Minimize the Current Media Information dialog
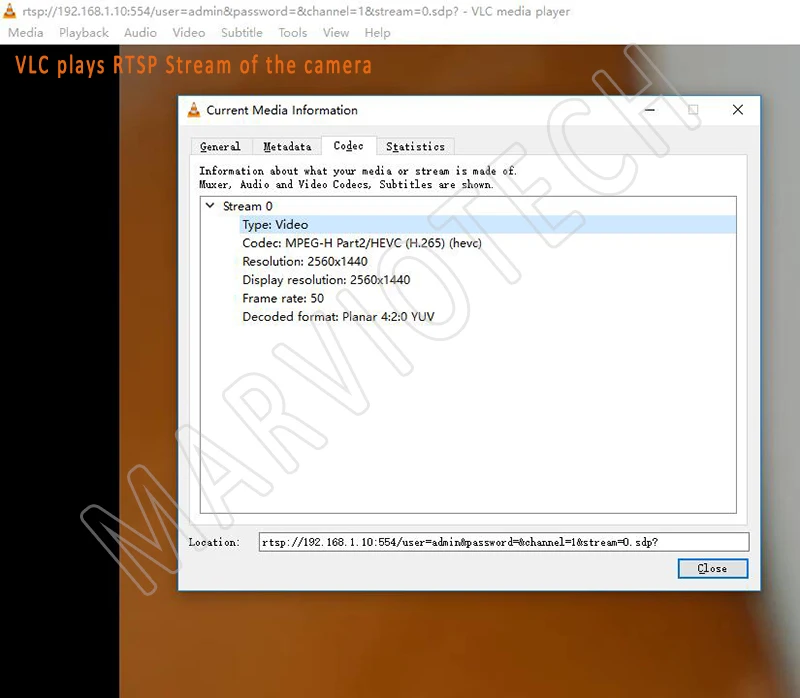This screenshot has height=698, width=800. pos(649,110)
